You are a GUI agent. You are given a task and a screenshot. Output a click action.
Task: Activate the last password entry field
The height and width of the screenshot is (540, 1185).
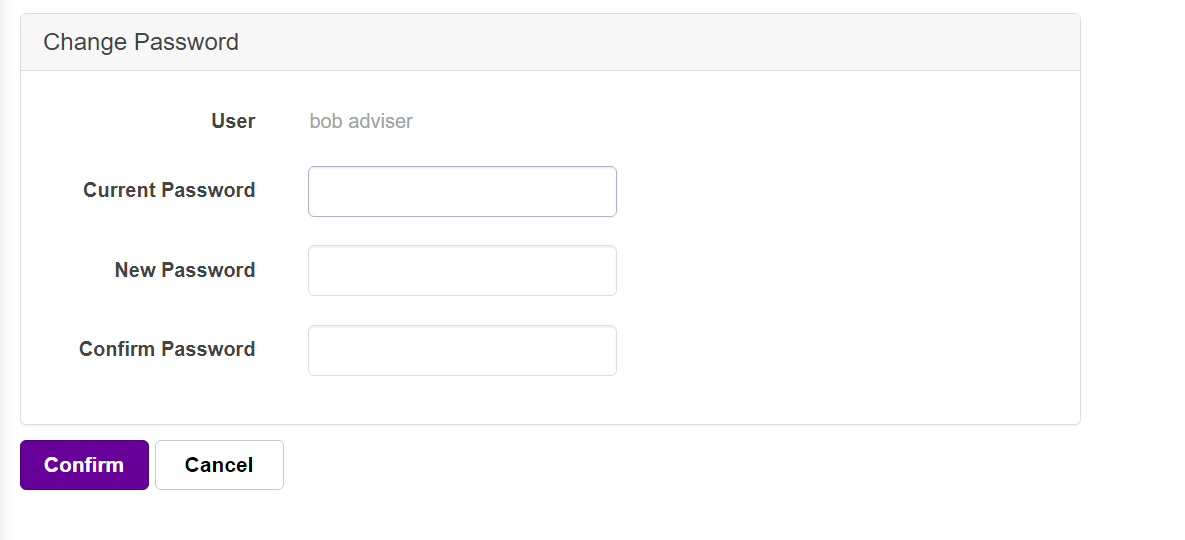[463, 350]
